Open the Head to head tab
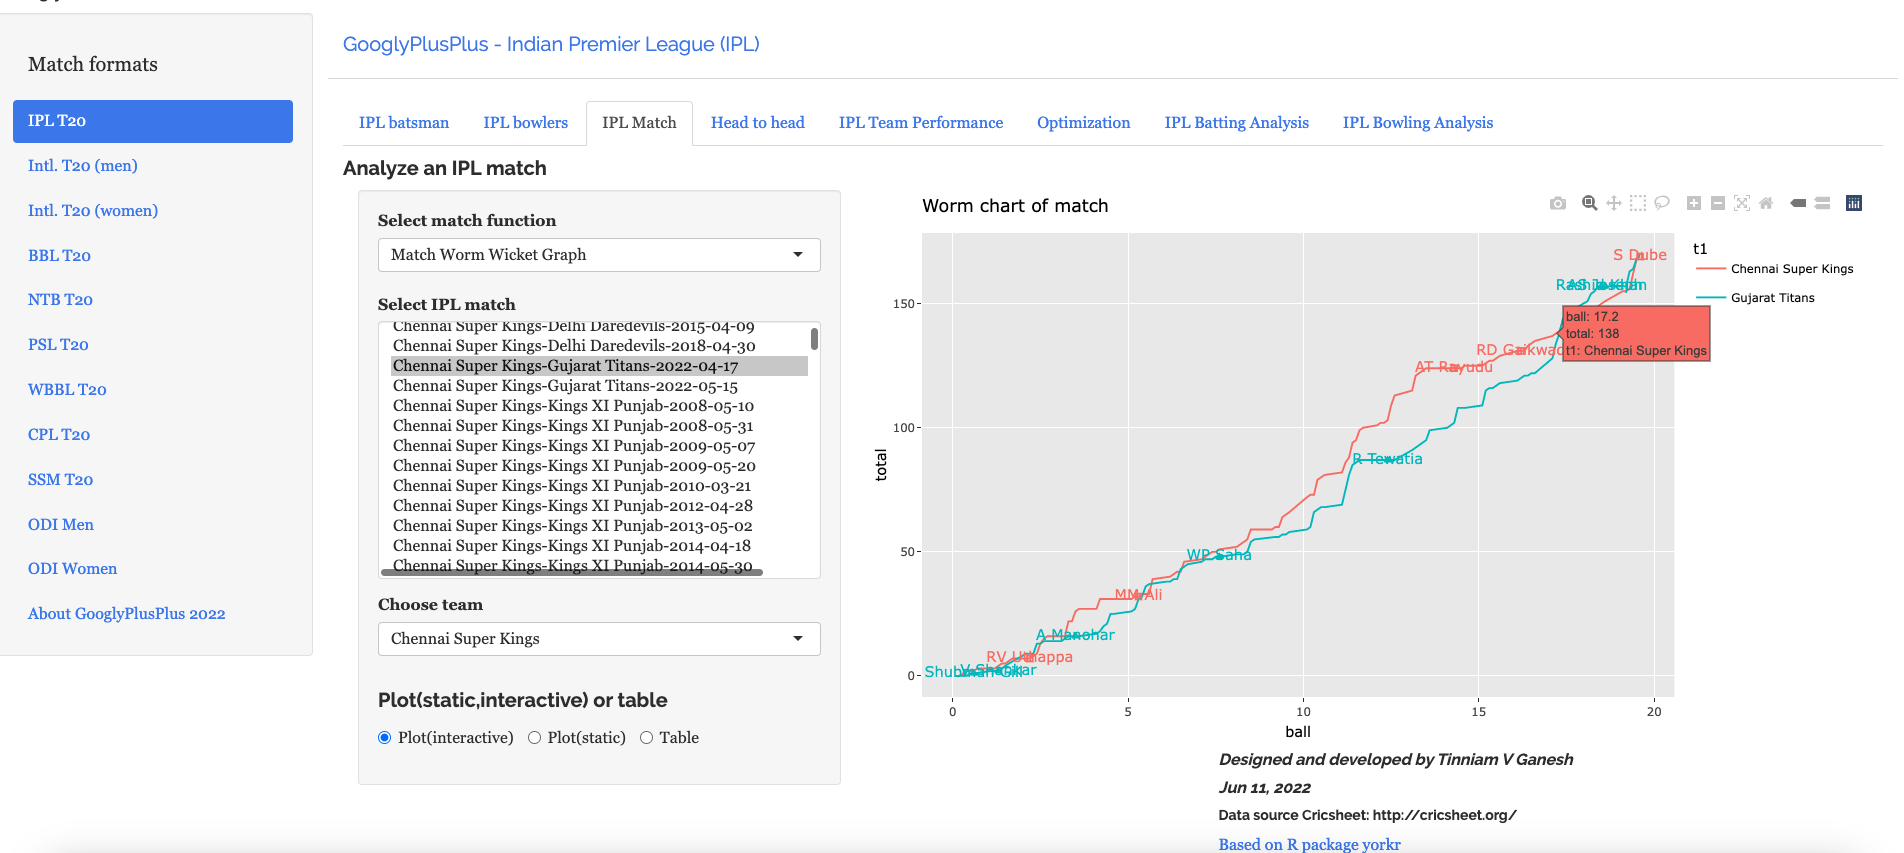The image size is (1904, 853). tap(757, 123)
